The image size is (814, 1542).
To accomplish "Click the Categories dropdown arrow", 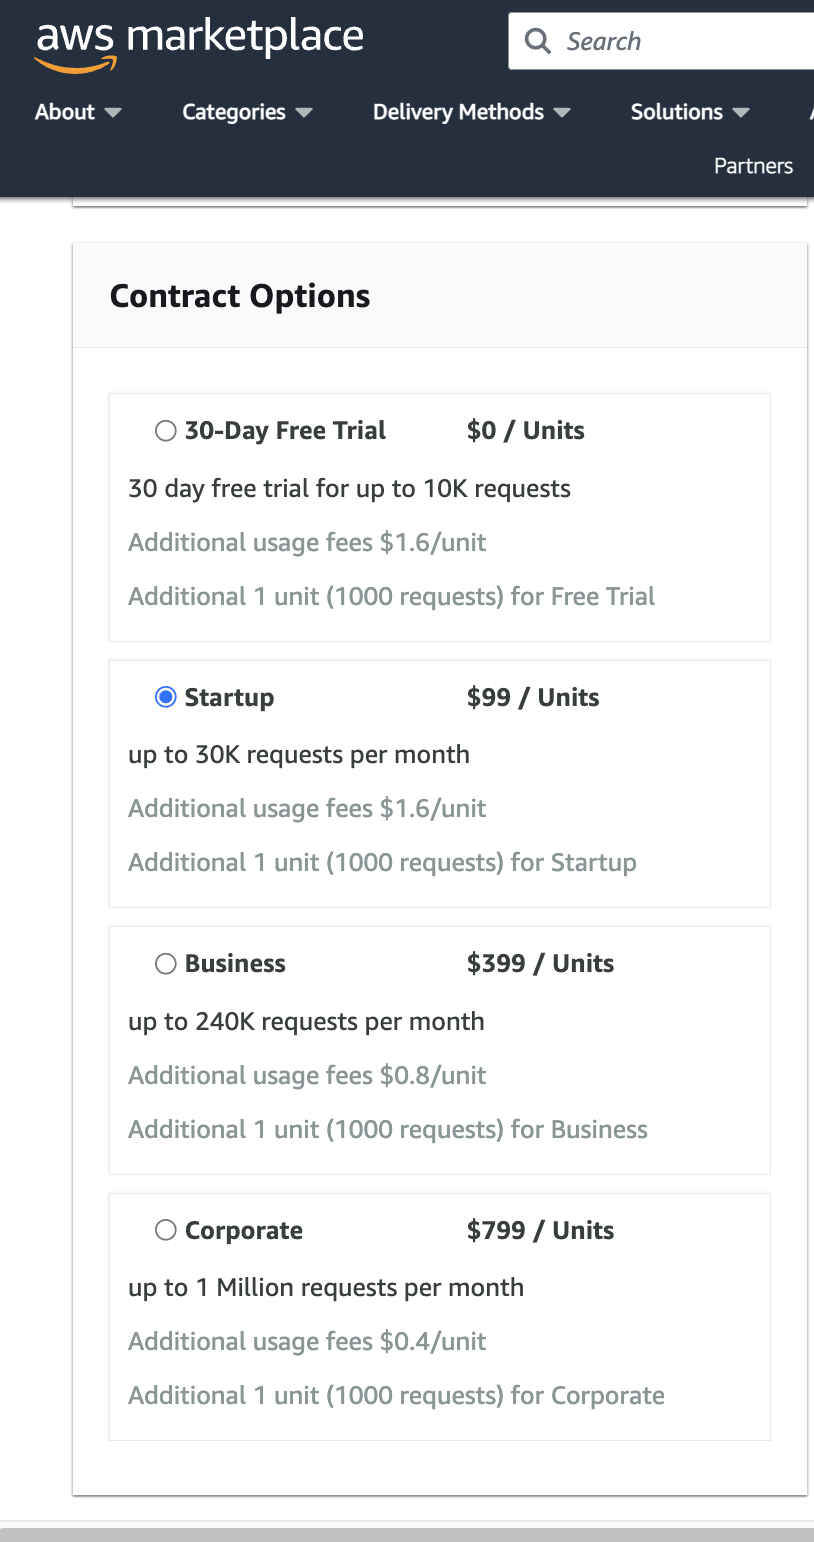I will click(304, 113).
